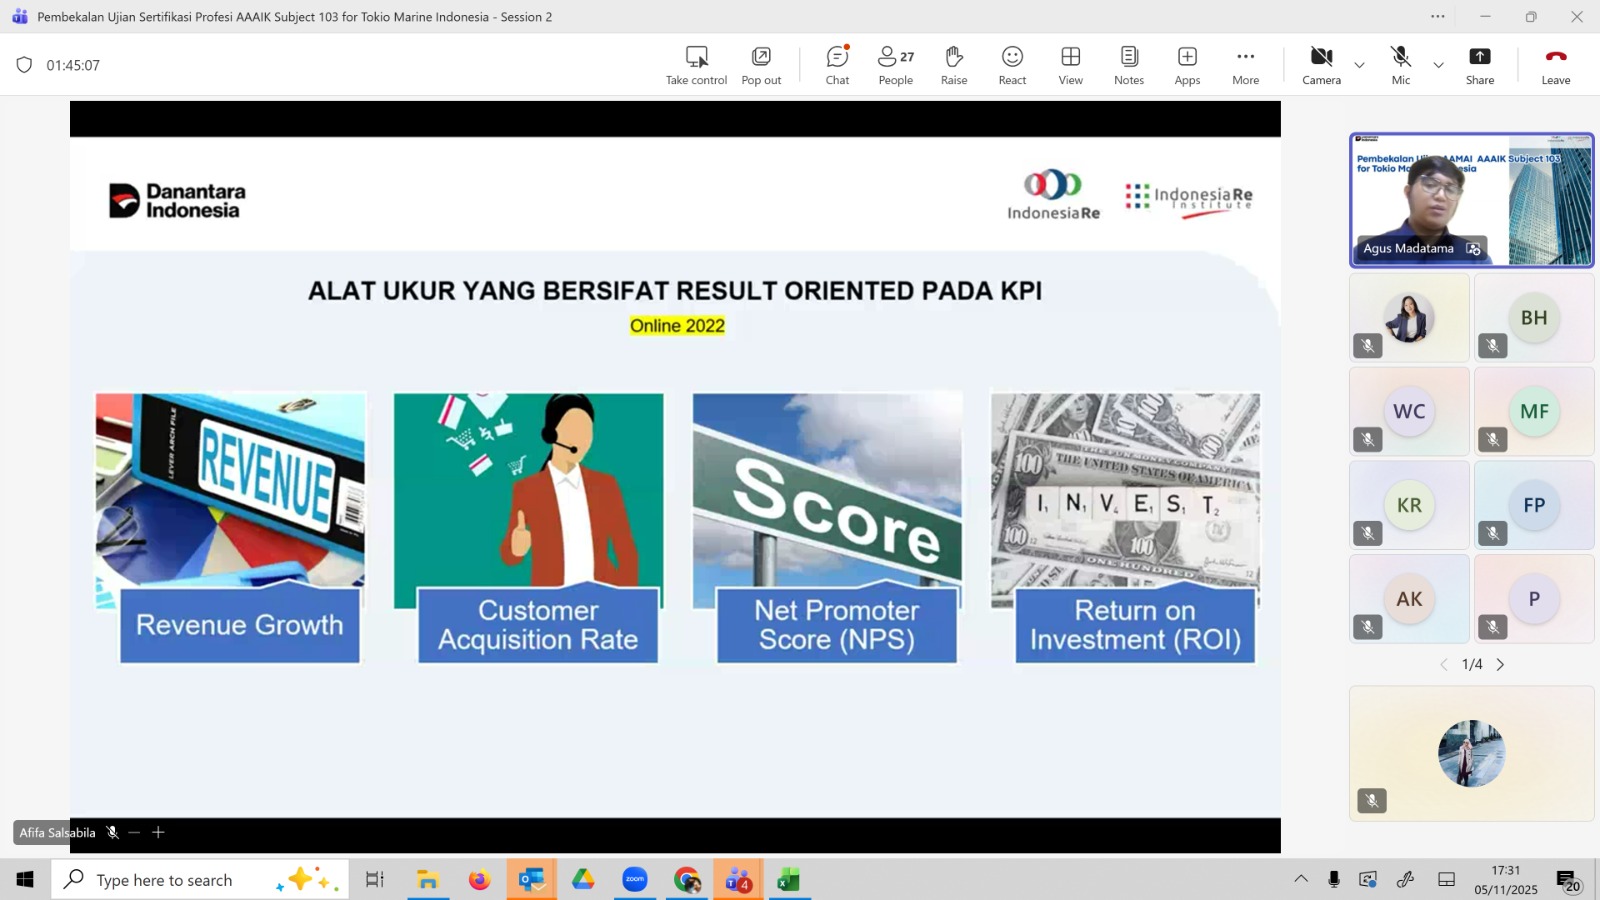The image size is (1600, 900).
Task: Select Agus Madatama's video thumbnail
Action: pos(1471,200)
